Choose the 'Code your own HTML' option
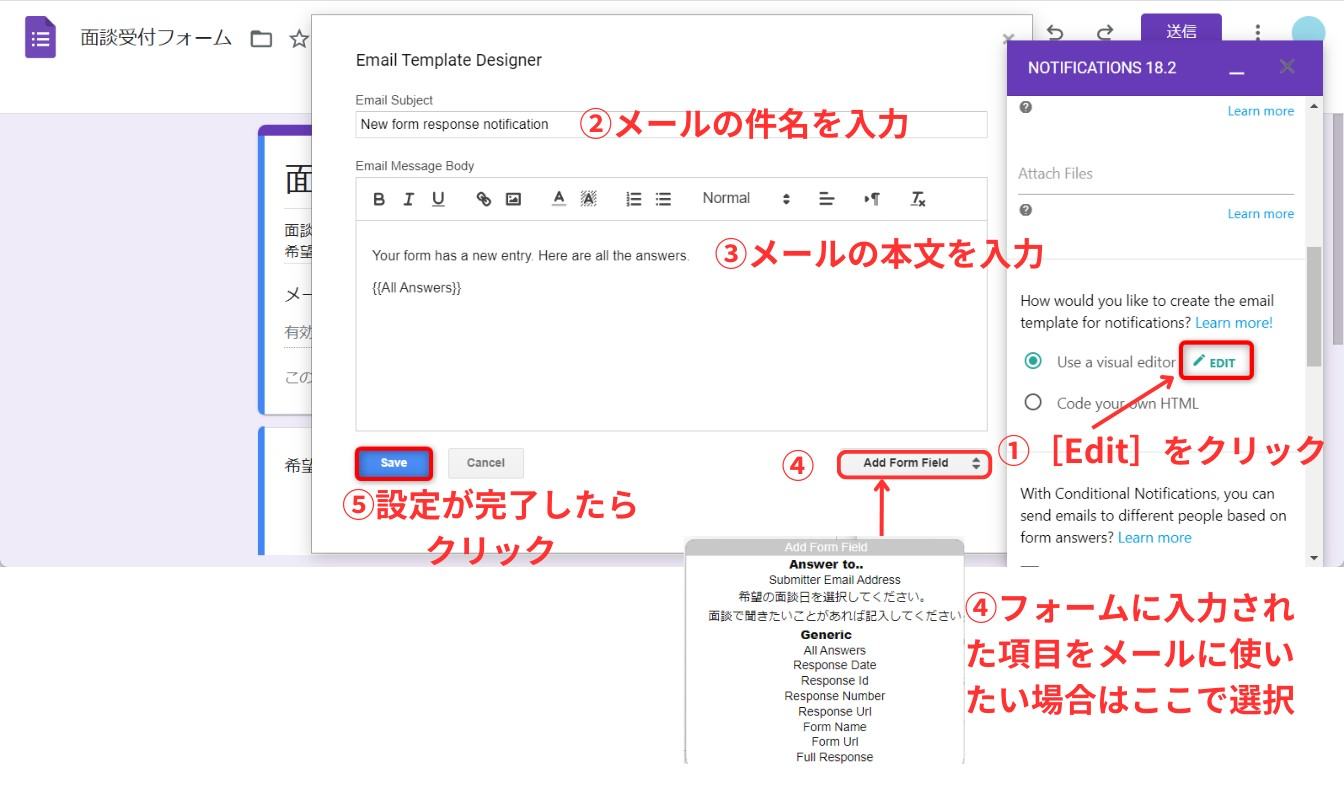The width and height of the screenshot is (1344, 800). pyautogui.click(x=1033, y=403)
